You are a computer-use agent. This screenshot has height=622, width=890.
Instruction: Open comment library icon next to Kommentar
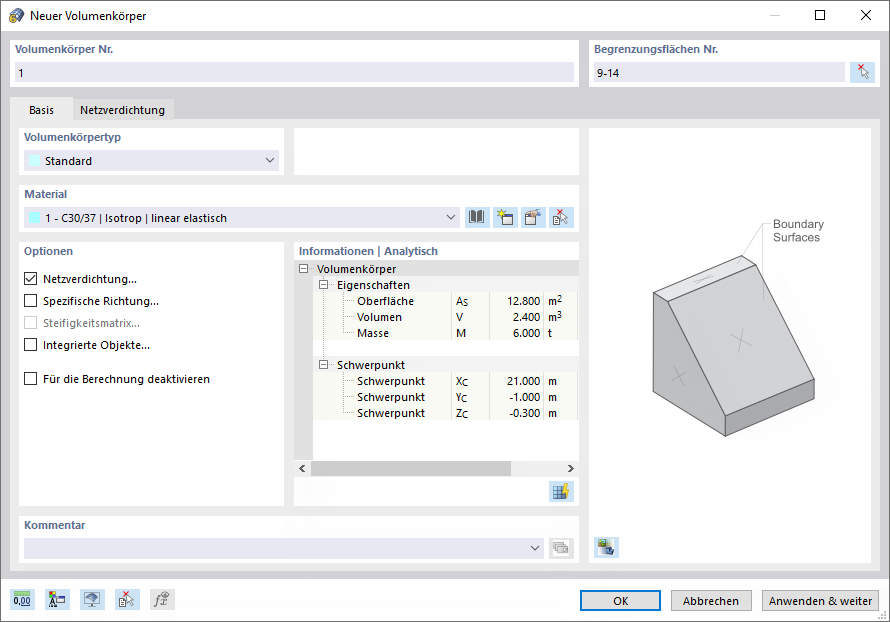[561, 548]
